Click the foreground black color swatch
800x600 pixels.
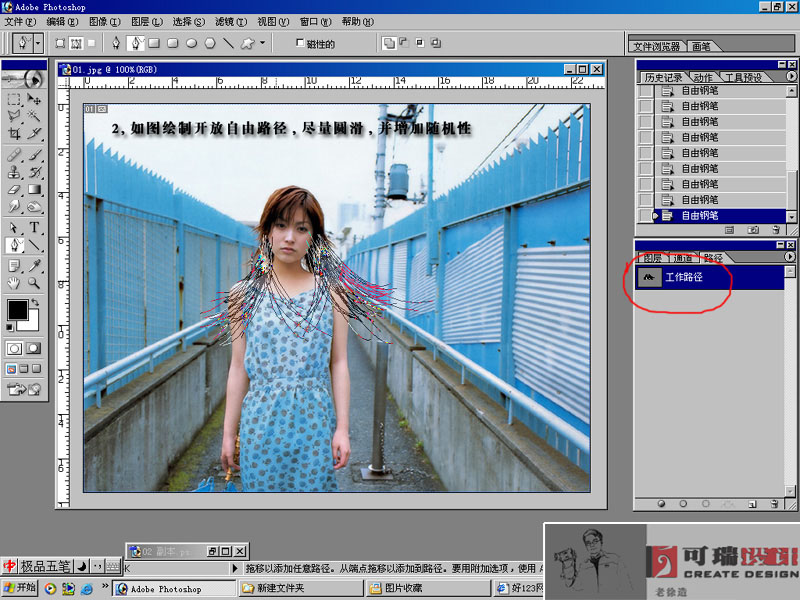[18, 311]
